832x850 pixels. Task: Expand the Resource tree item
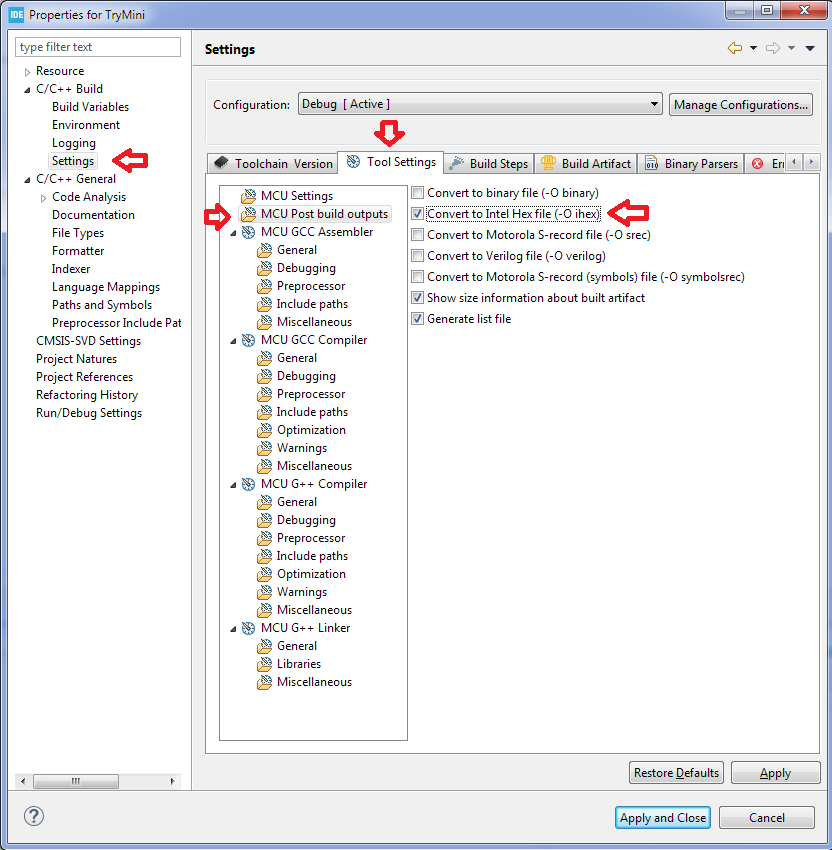coord(26,70)
